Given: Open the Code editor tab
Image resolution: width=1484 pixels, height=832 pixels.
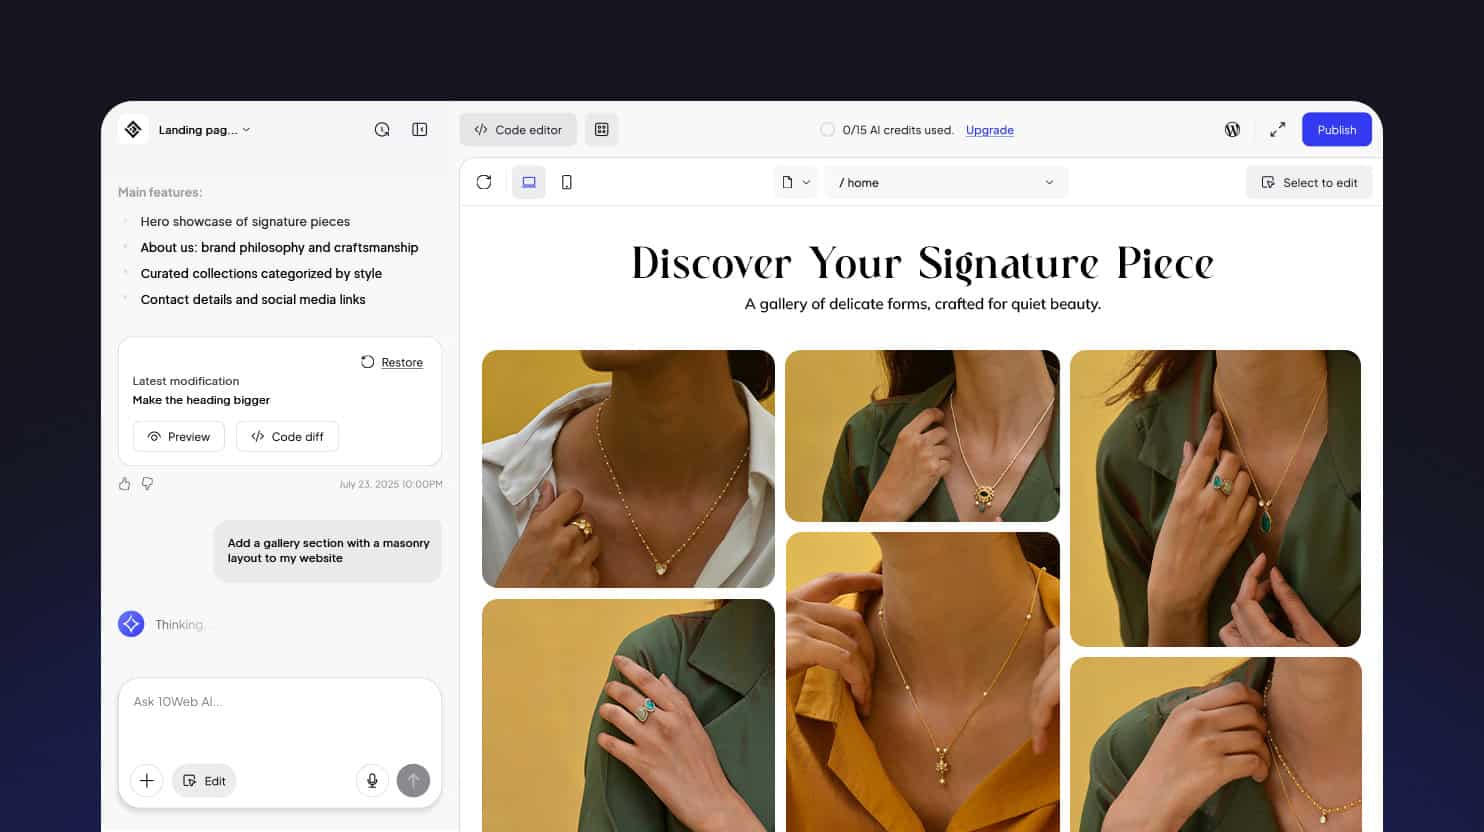Looking at the screenshot, I should [518, 130].
